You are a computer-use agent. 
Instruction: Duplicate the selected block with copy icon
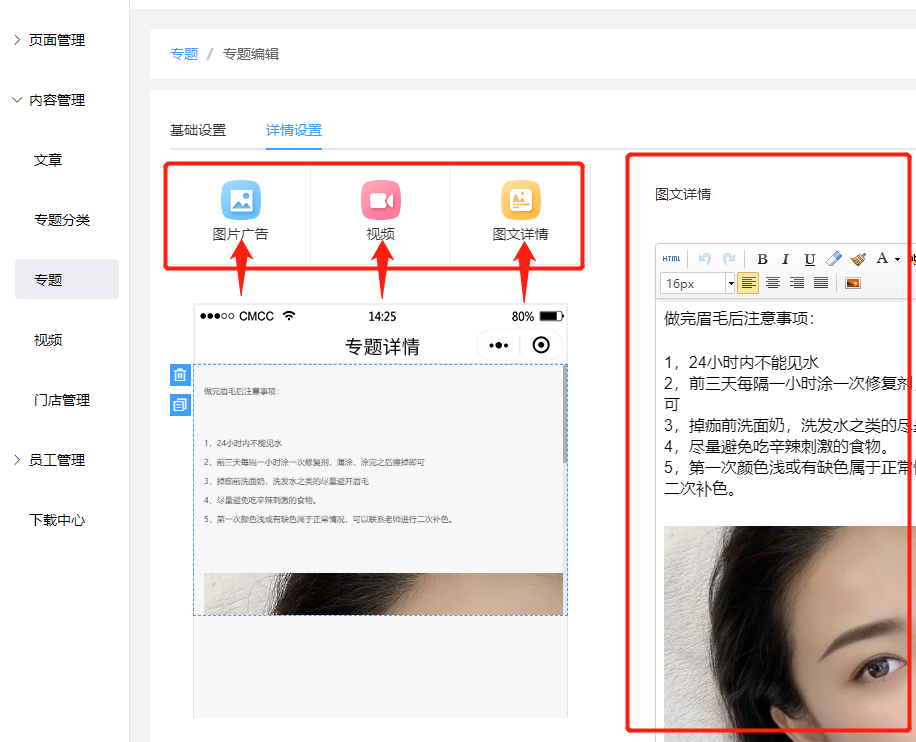point(180,405)
